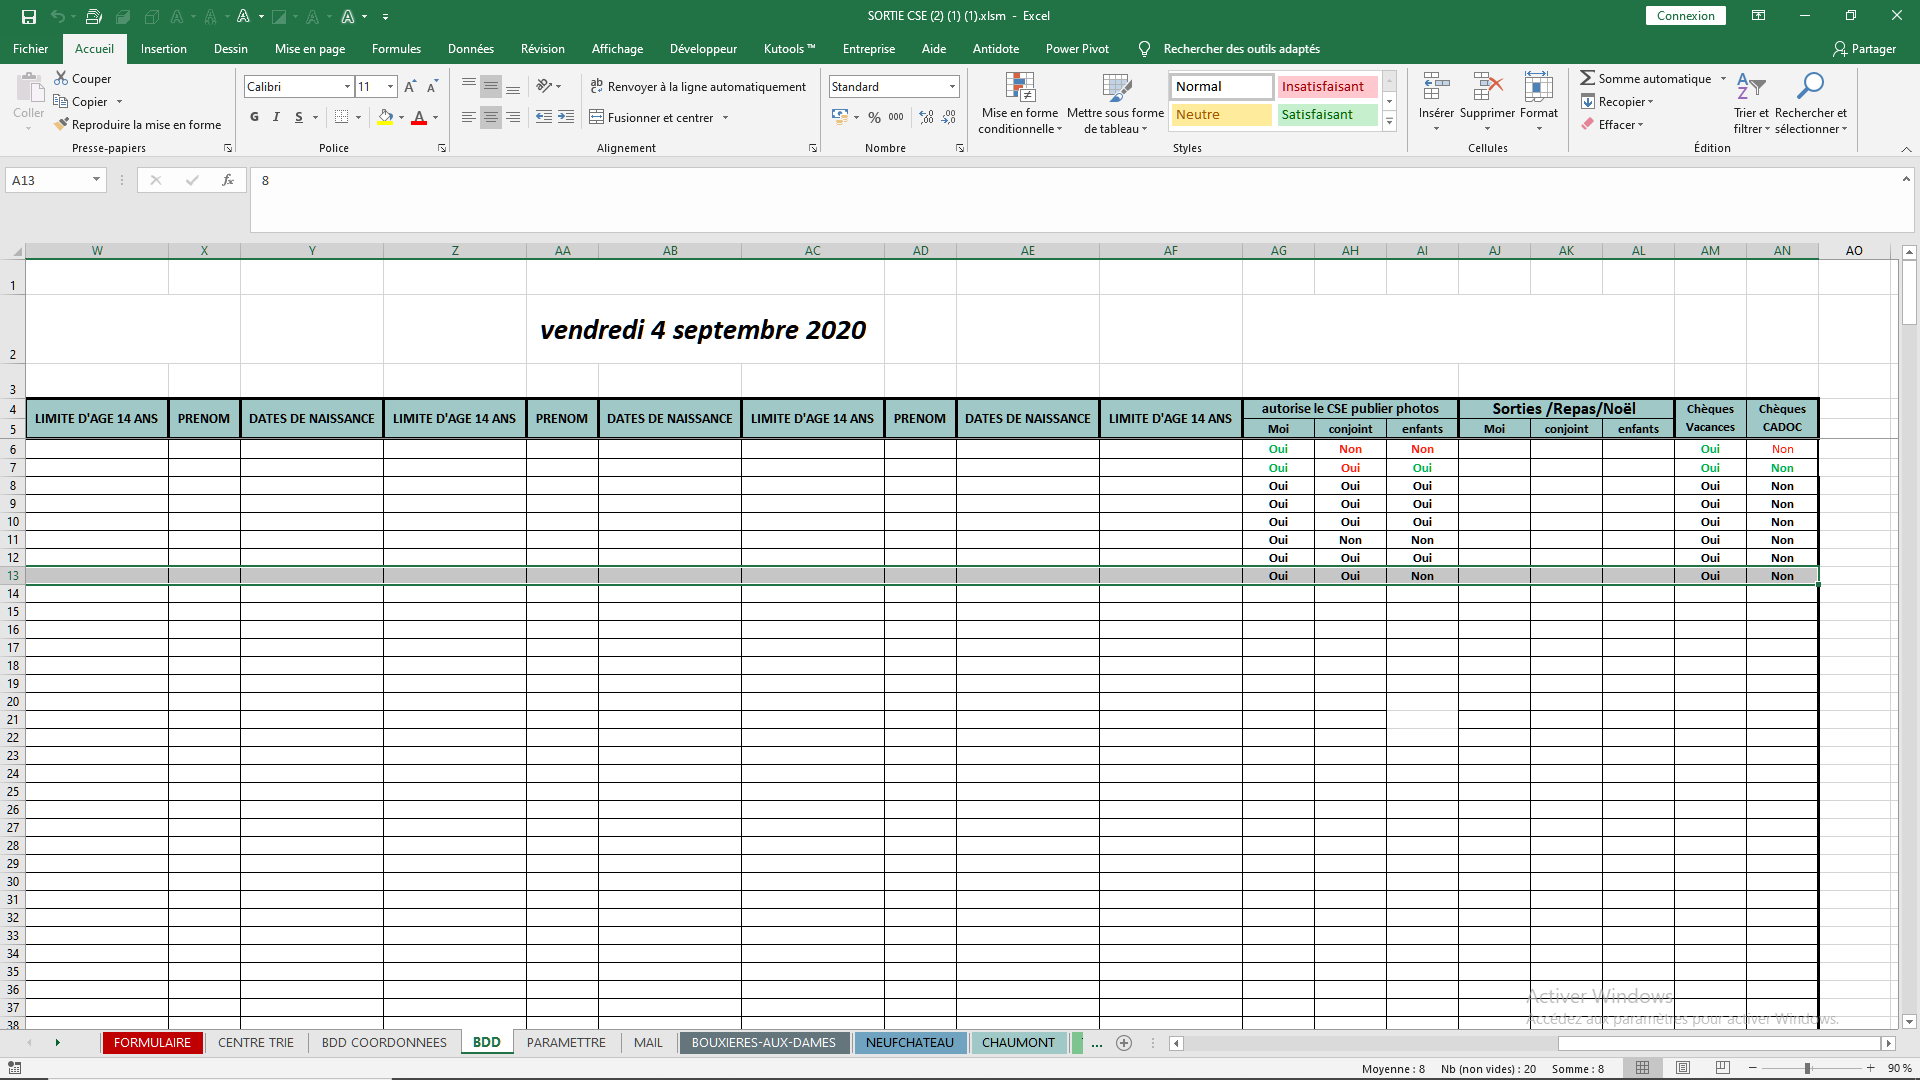Open the Conditional Formatting icon
The image size is (1920, 1080).
click(x=1019, y=88)
